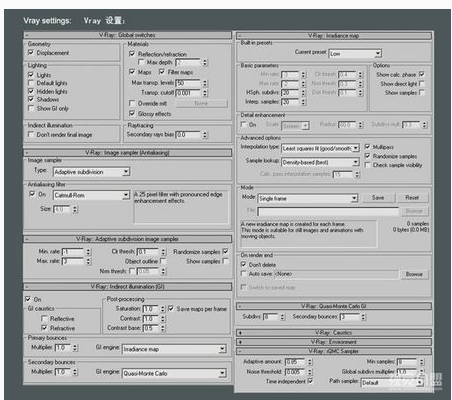Click the Max transp. levels value field
The image size is (452, 400).
[x=188, y=83]
